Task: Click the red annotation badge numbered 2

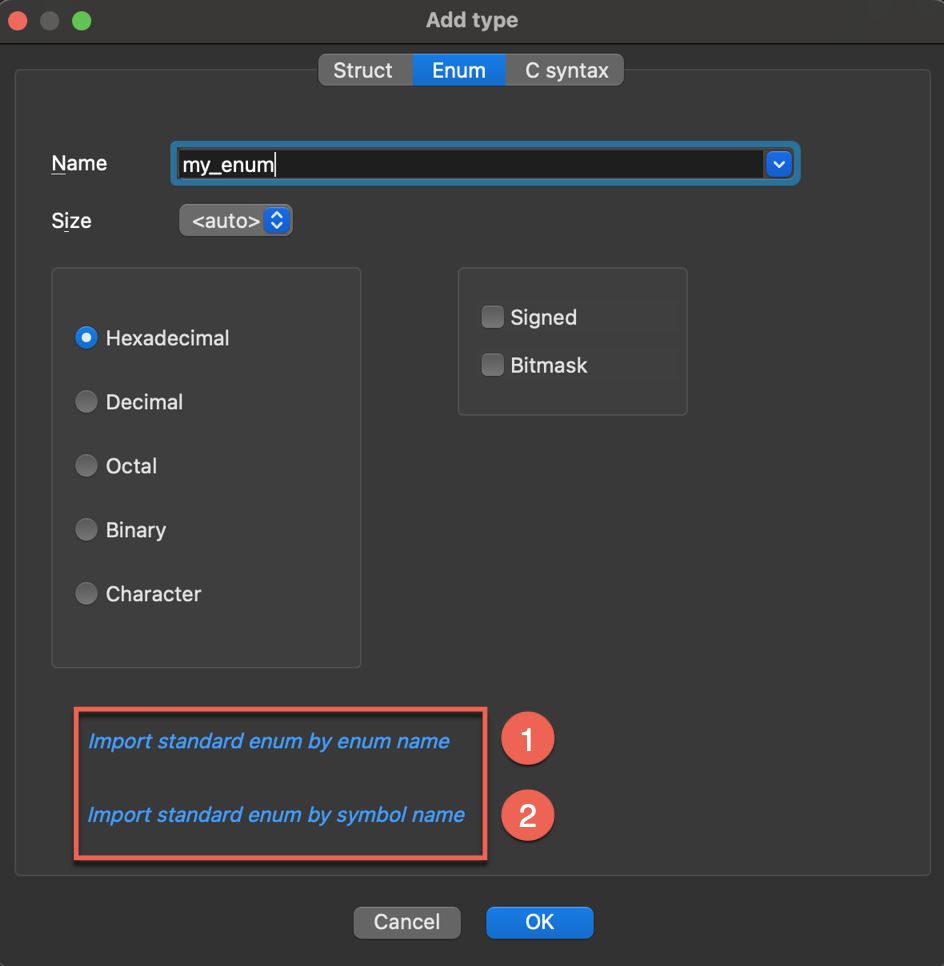Action: point(527,815)
